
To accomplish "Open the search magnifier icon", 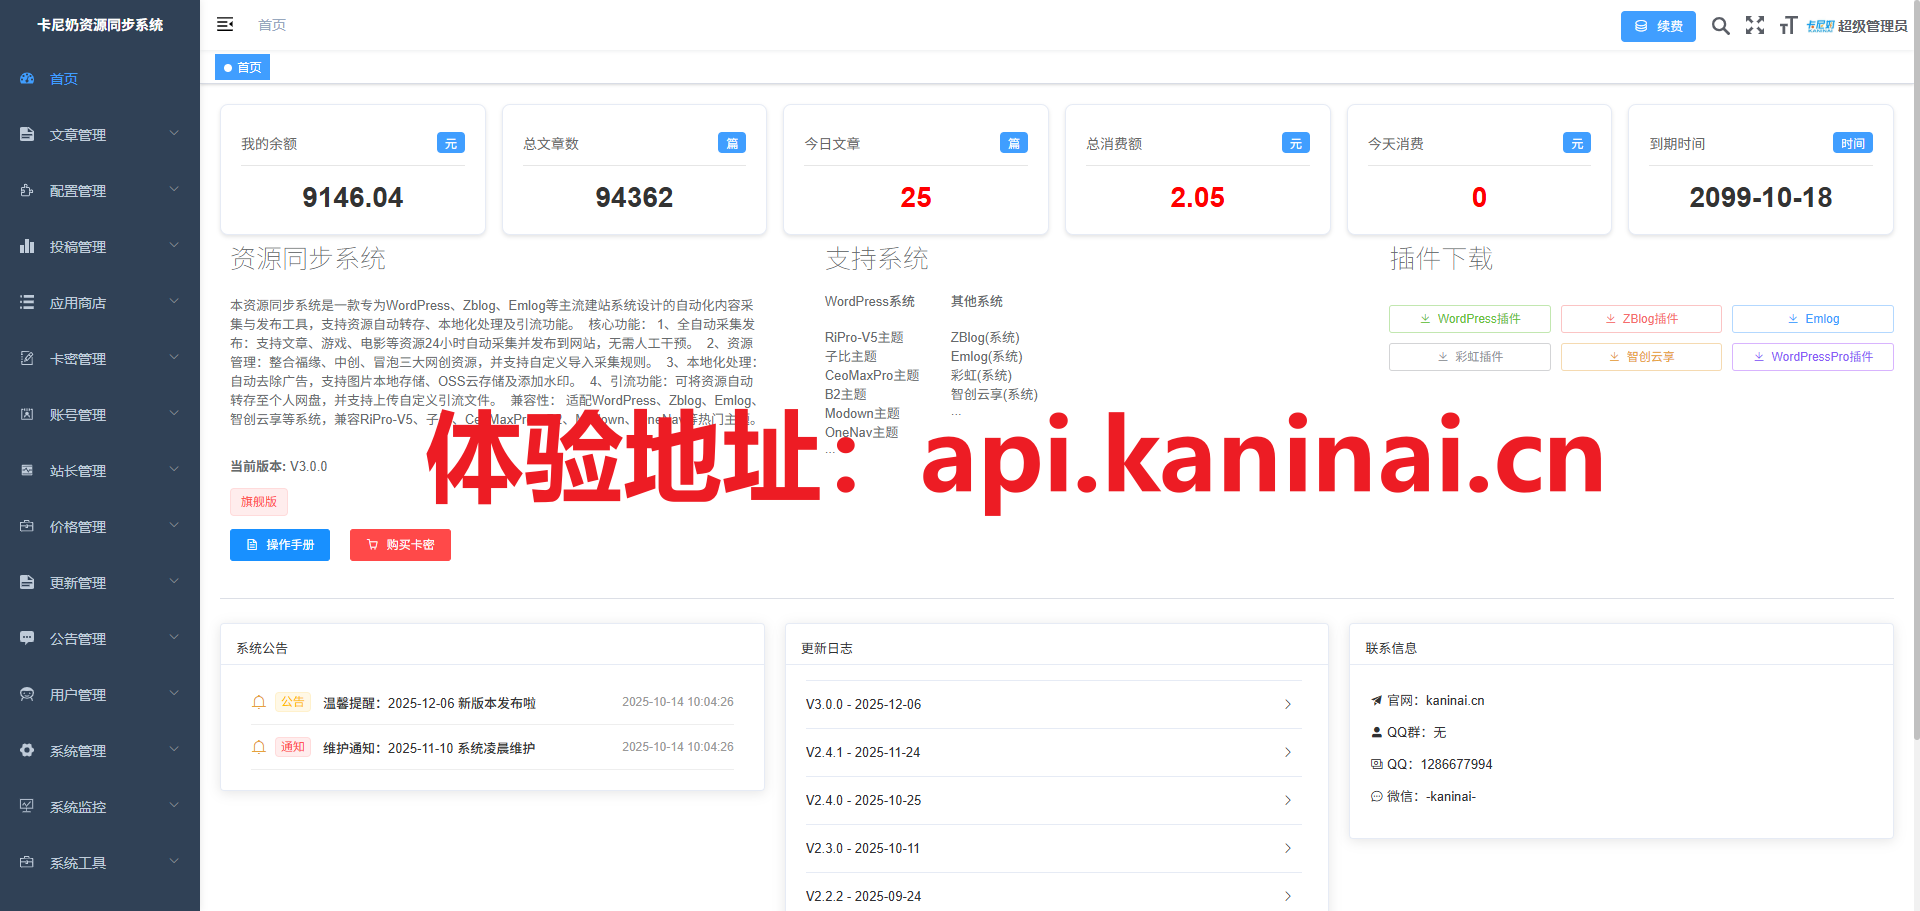I will 1720,26.
